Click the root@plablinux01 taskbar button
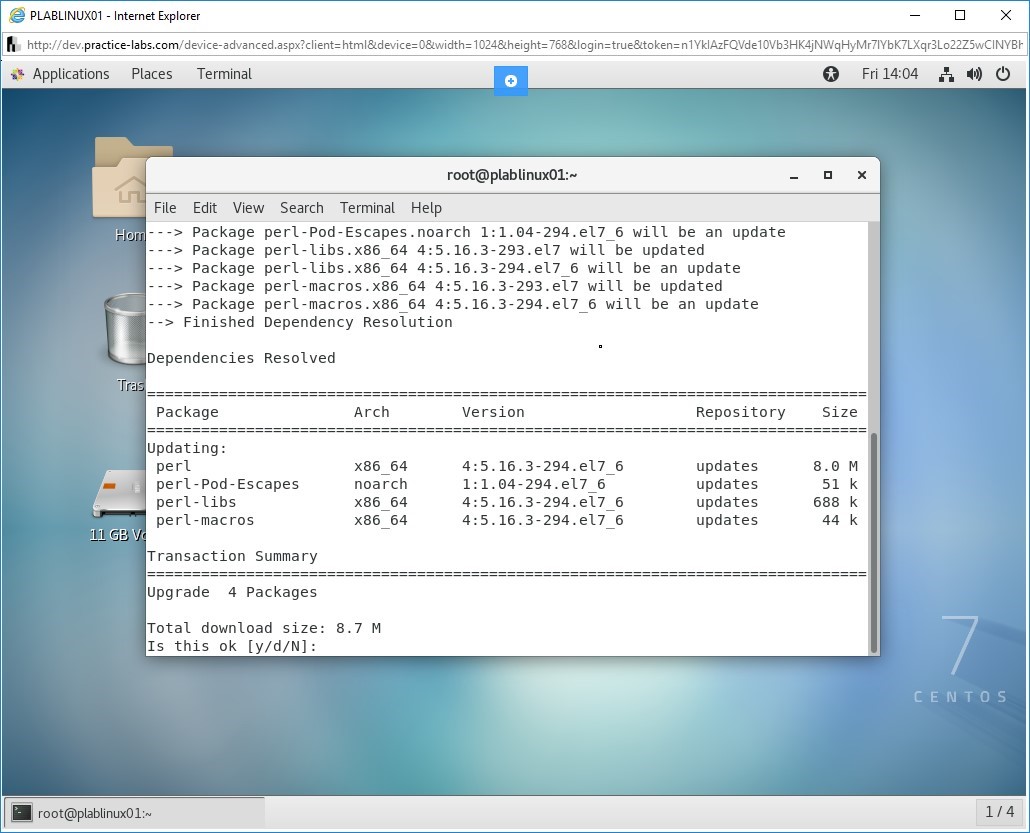The height and width of the screenshot is (833, 1030). click(x=135, y=813)
